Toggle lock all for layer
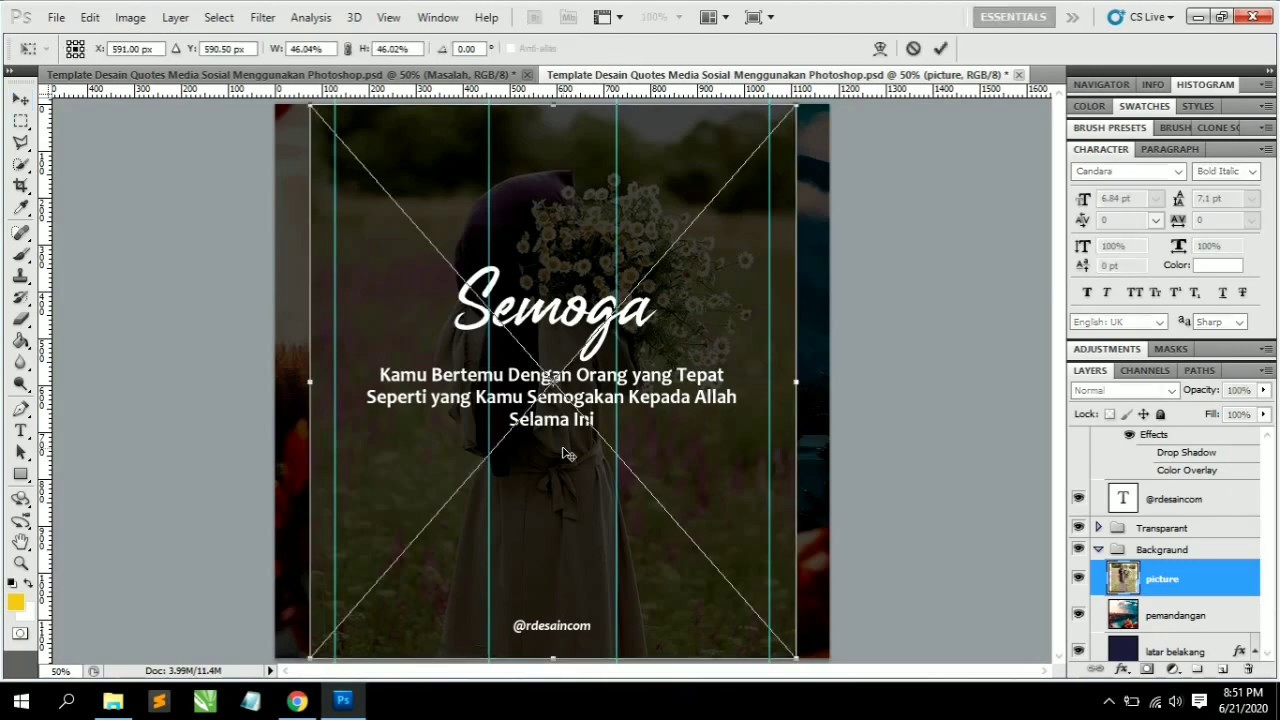 click(1160, 414)
